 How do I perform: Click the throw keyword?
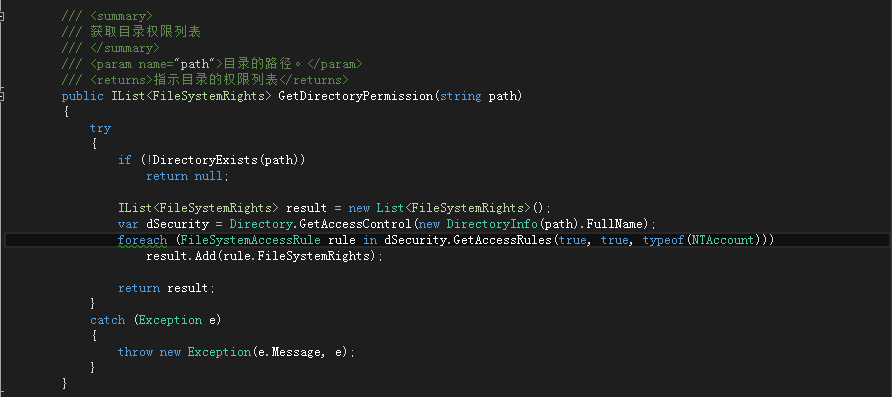tap(135, 352)
